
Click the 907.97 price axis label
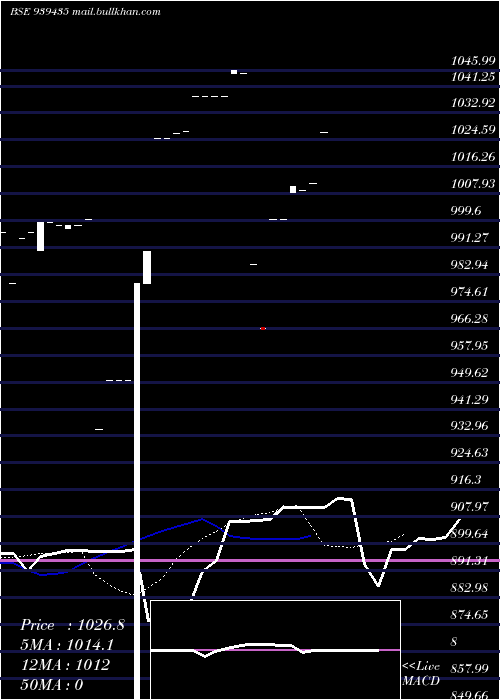[x=469, y=507]
